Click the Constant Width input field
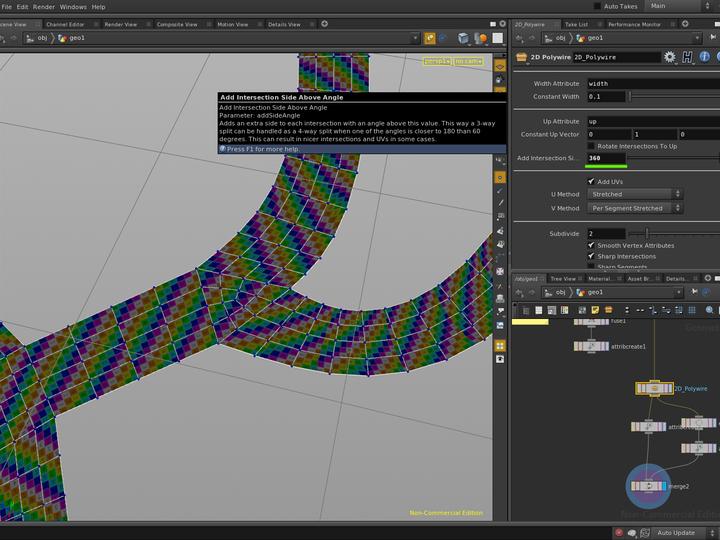The width and height of the screenshot is (720, 540). point(606,97)
